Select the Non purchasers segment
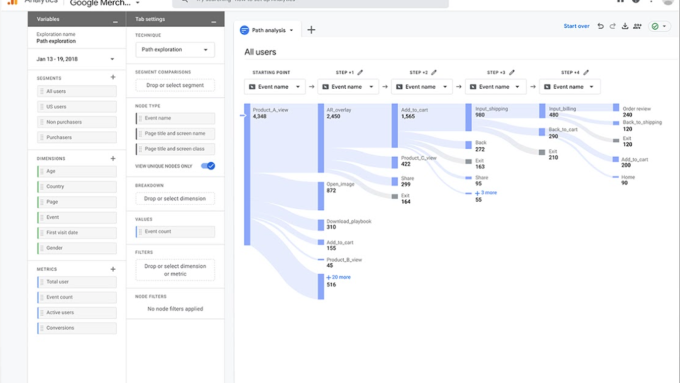 pyautogui.click(x=77, y=122)
